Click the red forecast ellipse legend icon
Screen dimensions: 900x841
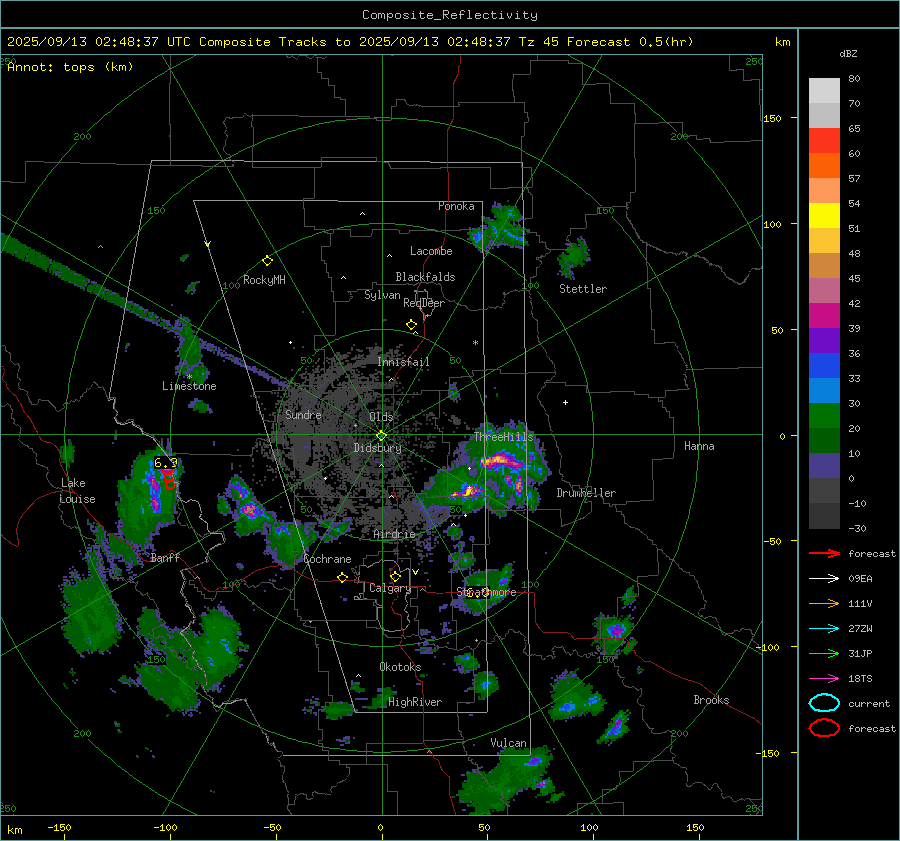click(824, 728)
